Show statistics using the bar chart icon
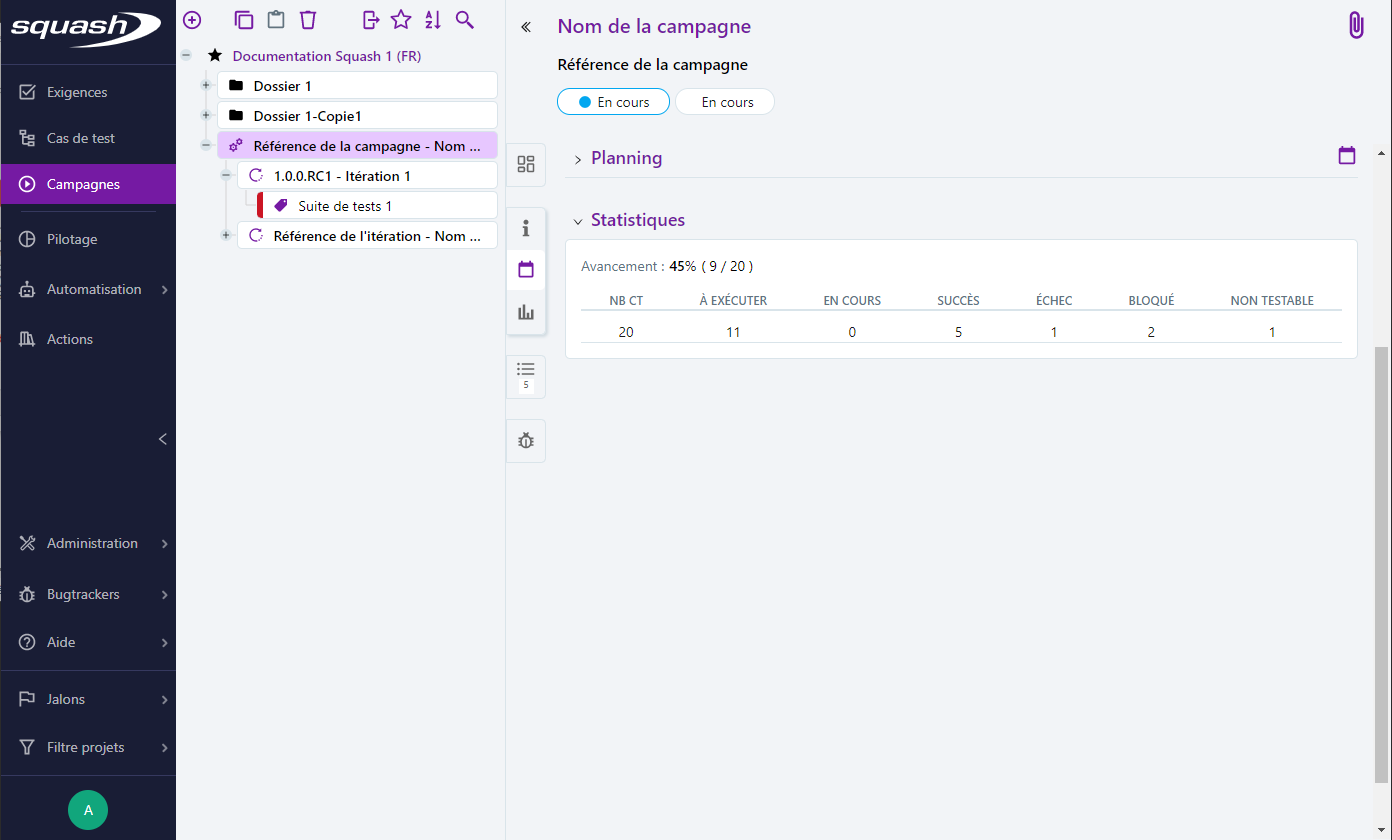 coord(525,312)
